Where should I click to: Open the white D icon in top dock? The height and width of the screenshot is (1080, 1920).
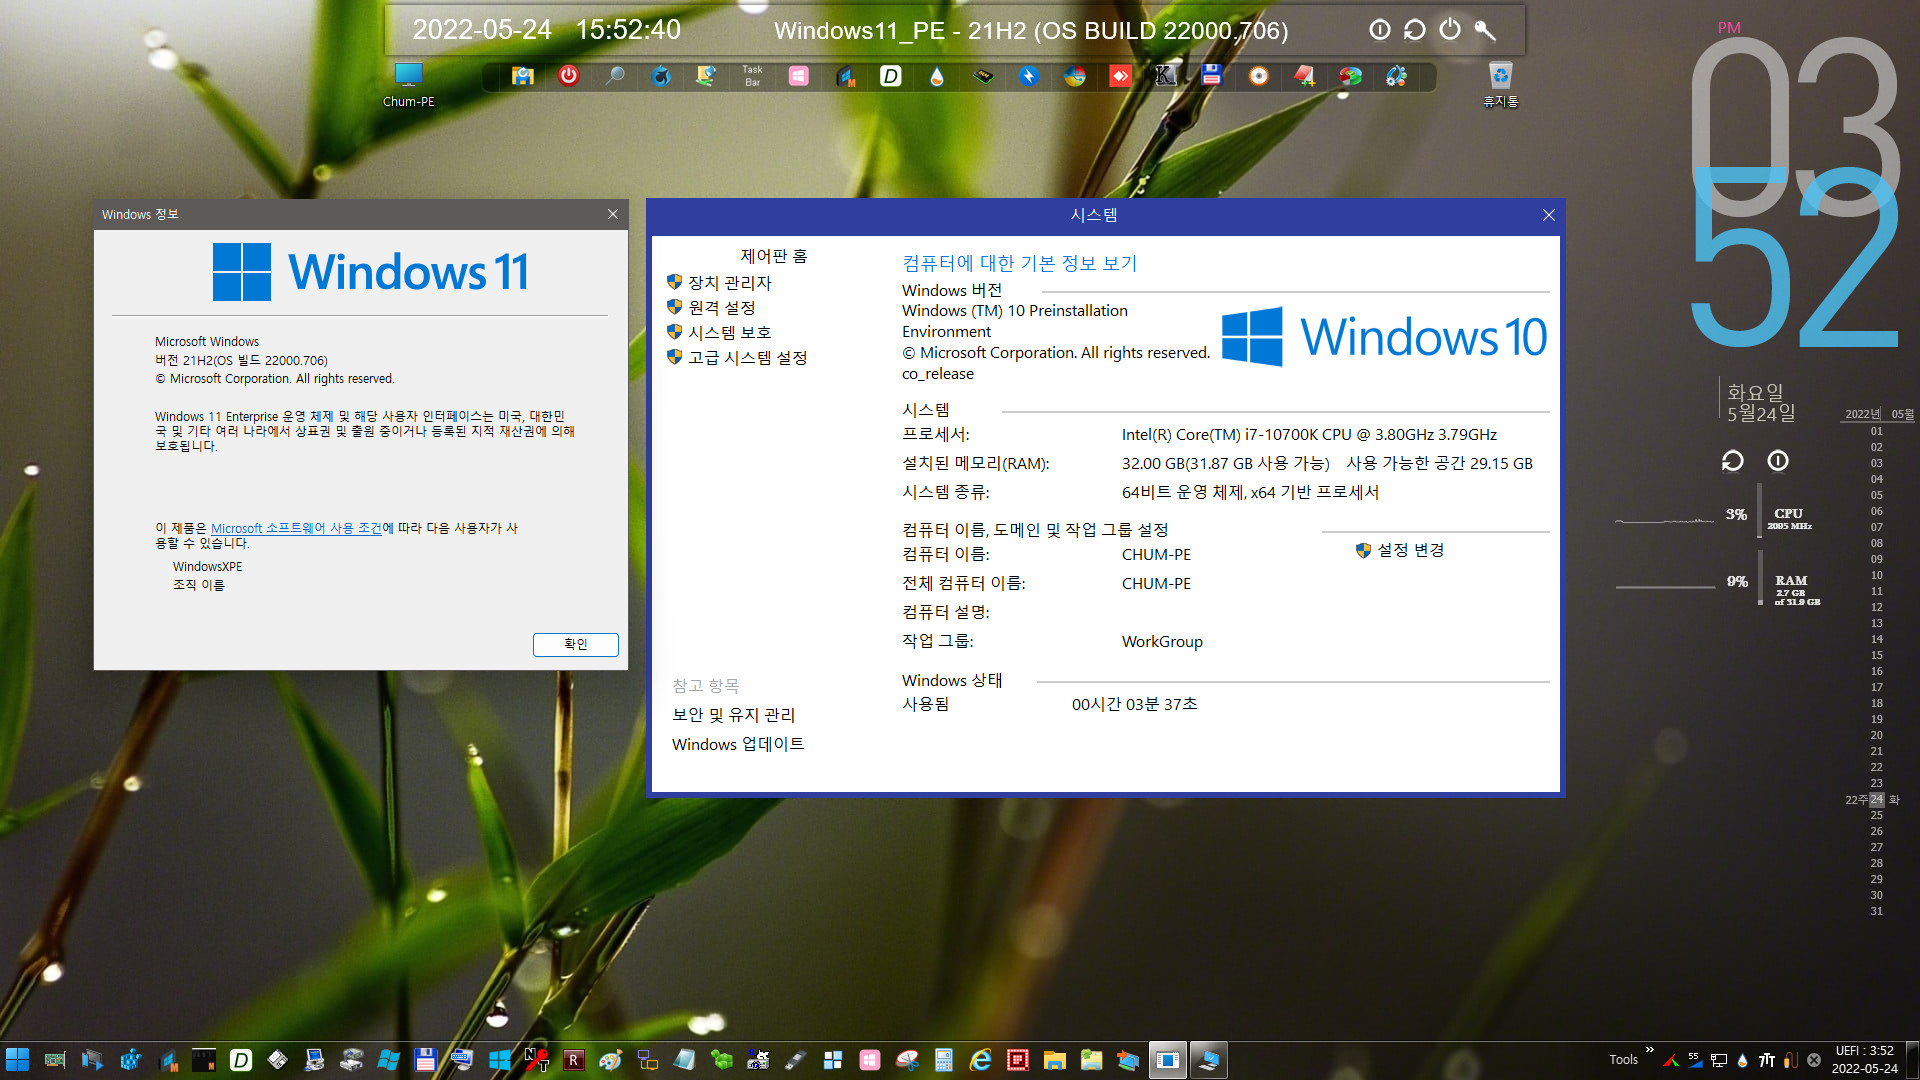click(x=890, y=76)
